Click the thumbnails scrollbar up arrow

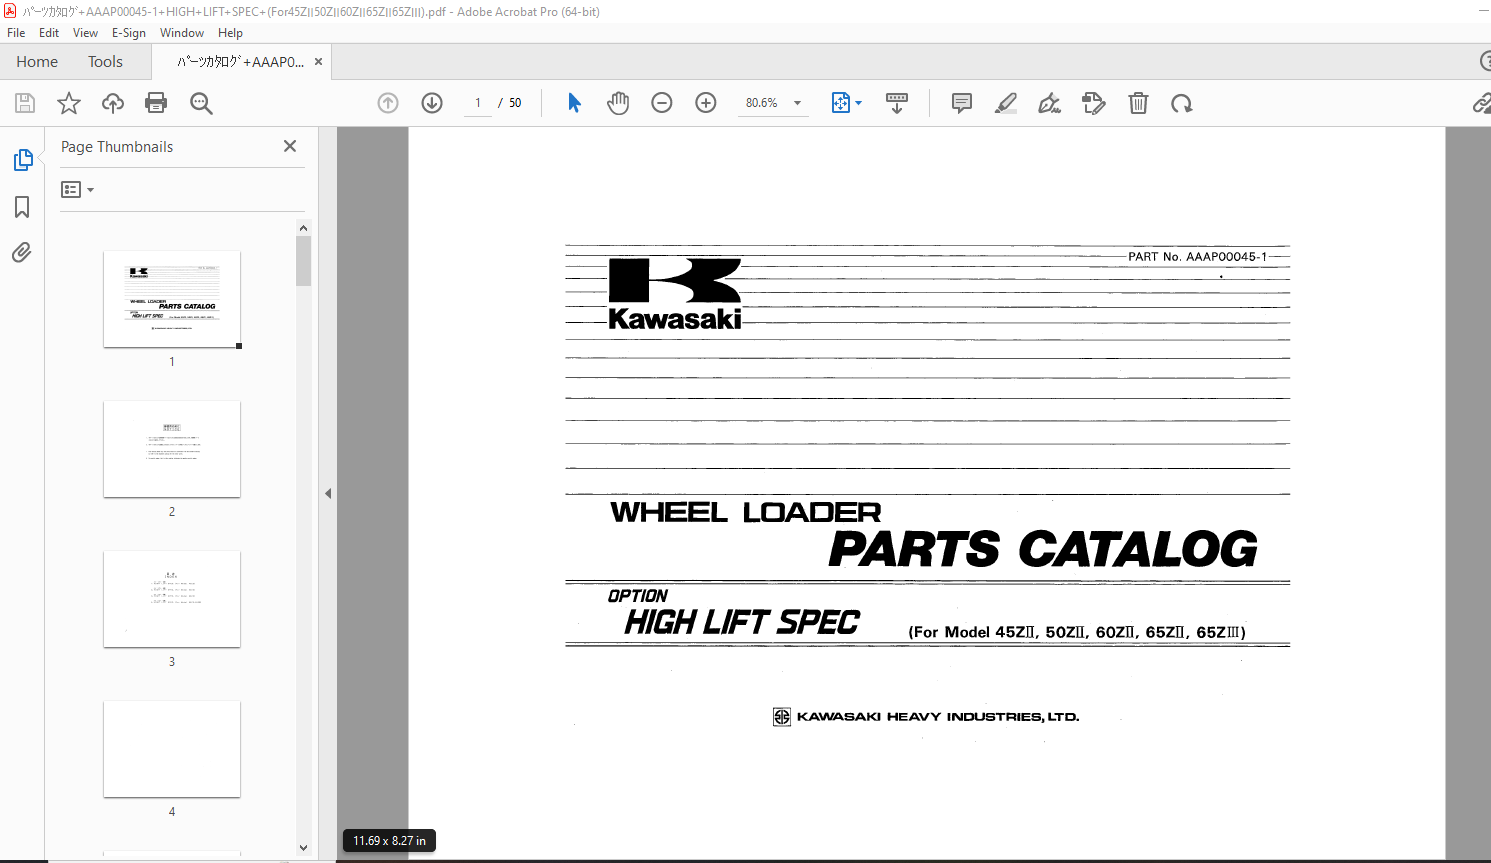[x=303, y=228]
